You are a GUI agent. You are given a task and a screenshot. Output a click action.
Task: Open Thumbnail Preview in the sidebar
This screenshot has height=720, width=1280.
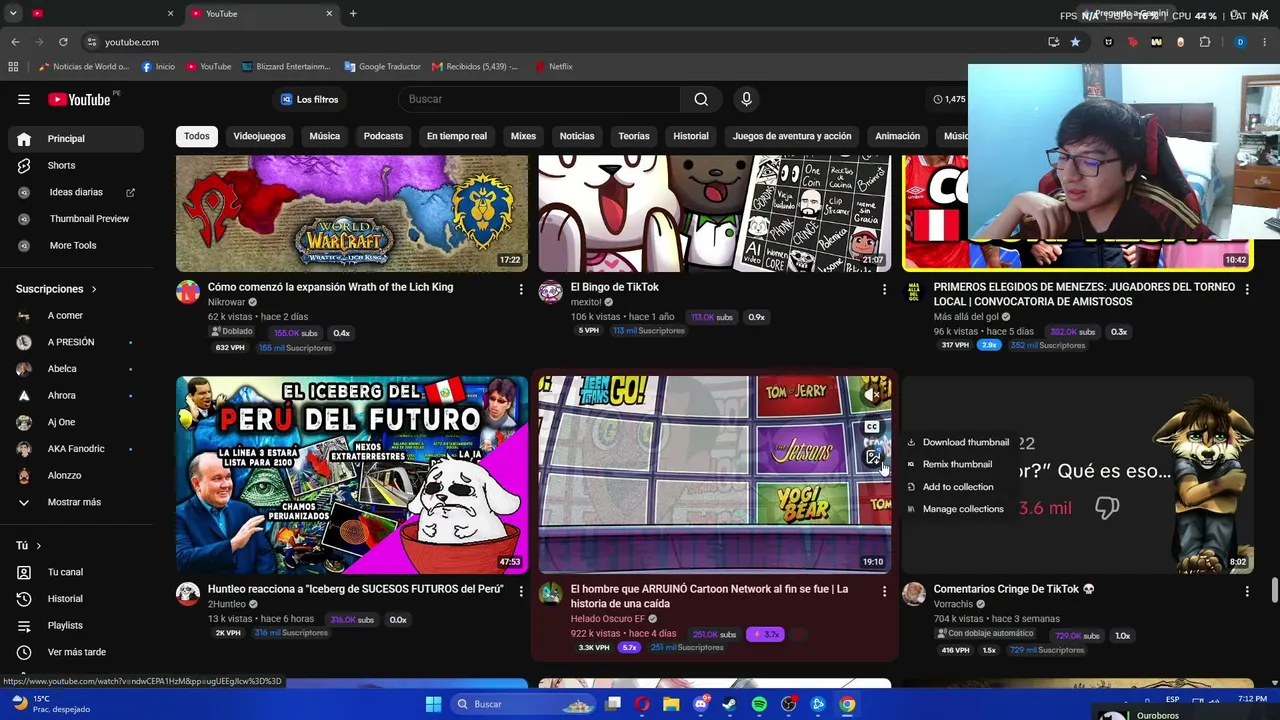pyautogui.click(x=89, y=219)
